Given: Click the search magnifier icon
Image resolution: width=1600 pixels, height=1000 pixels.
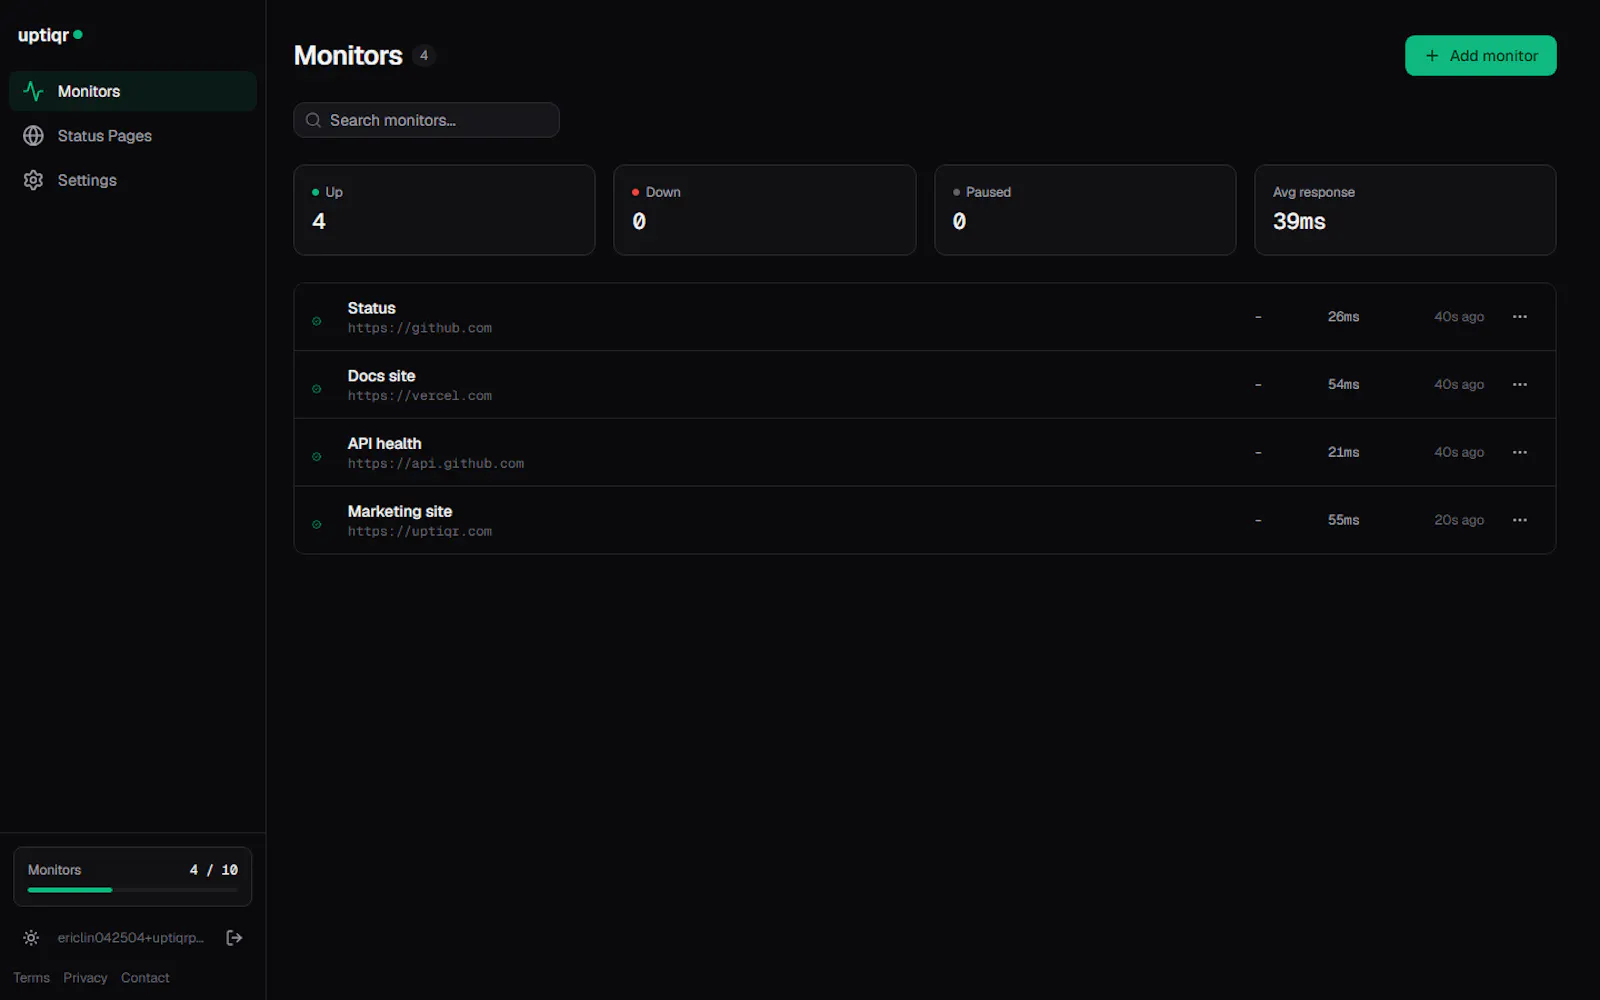Looking at the screenshot, I should coord(313,120).
